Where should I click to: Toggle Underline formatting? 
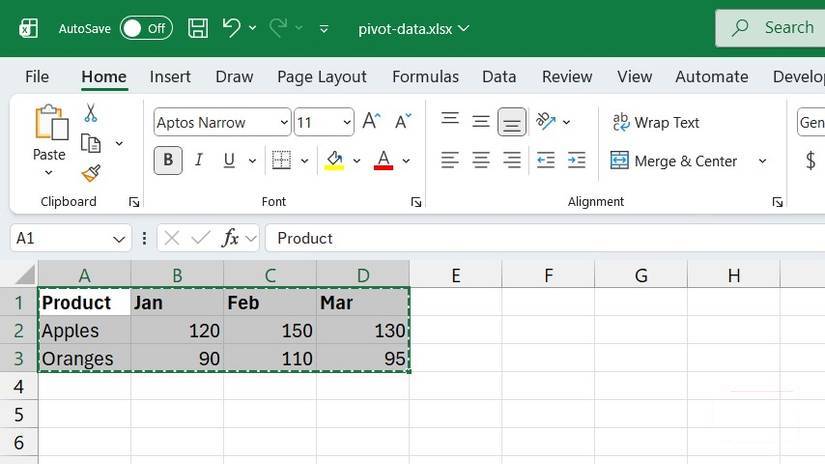229,160
